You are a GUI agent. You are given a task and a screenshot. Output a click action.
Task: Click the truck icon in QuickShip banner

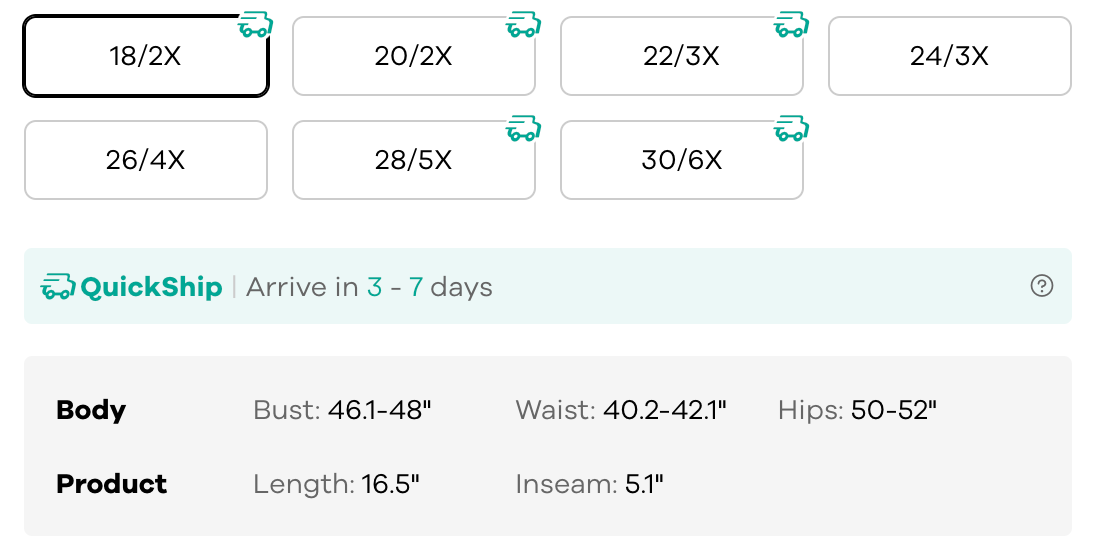(x=58, y=287)
